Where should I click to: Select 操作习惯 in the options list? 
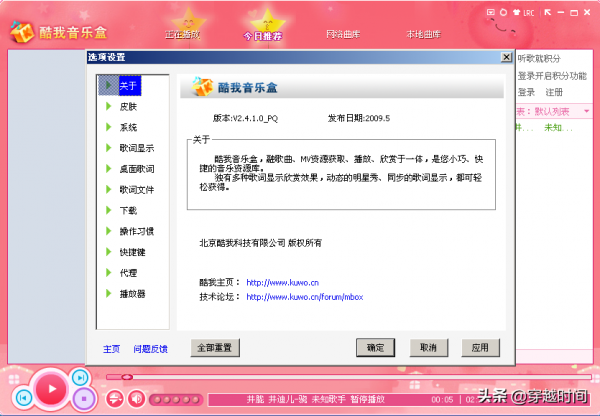[x=137, y=231]
